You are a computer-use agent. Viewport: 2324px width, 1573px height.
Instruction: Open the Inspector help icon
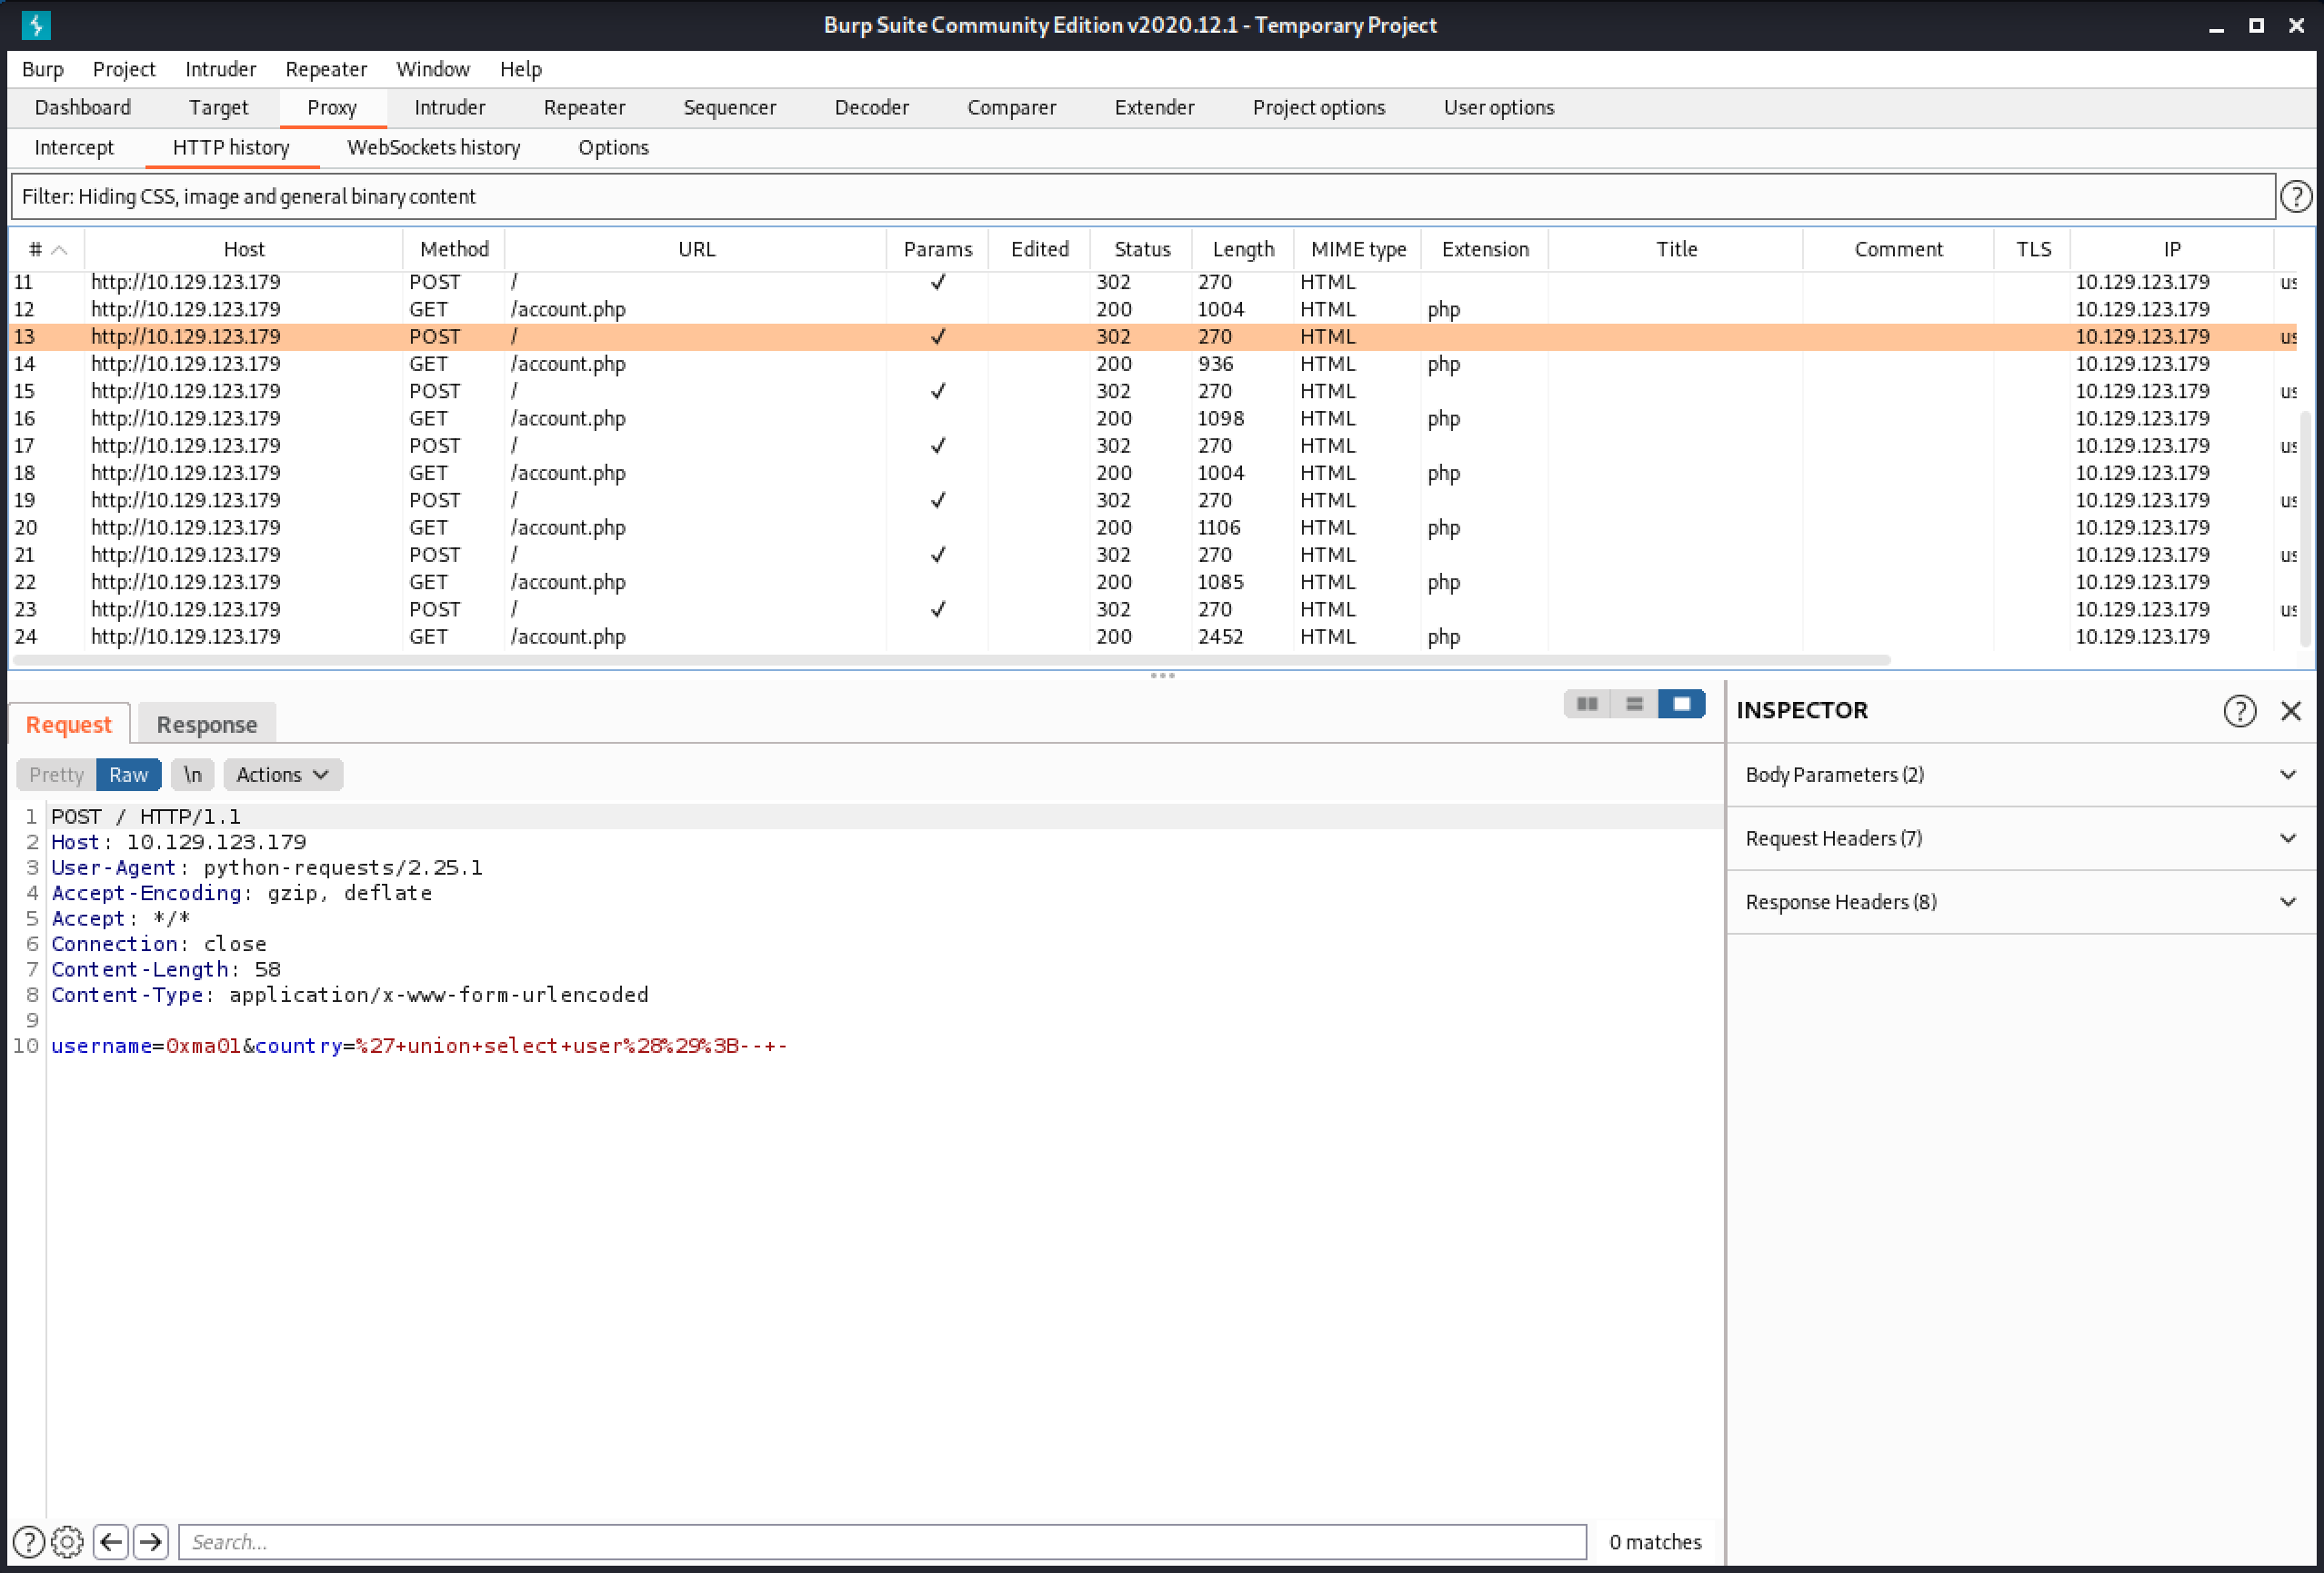coord(2240,710)
